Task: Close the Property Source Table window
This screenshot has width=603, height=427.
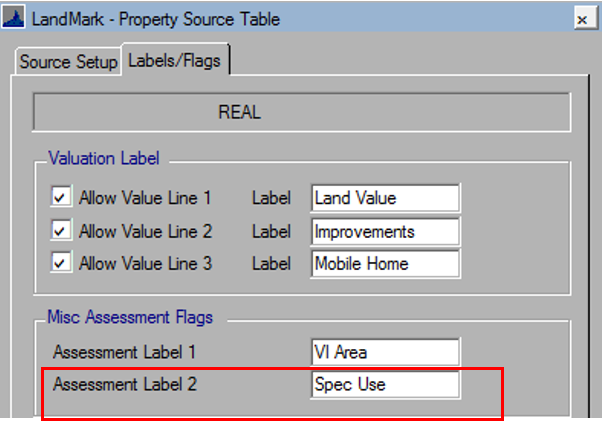Action: pyautogui.click(x=581, y=19)
